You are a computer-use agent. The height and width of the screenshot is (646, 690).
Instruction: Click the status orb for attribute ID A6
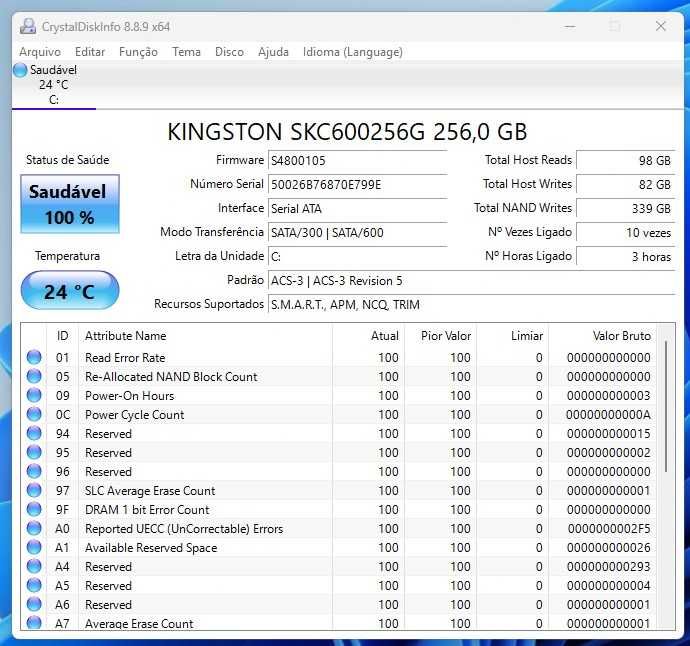(x=34, y=604)
